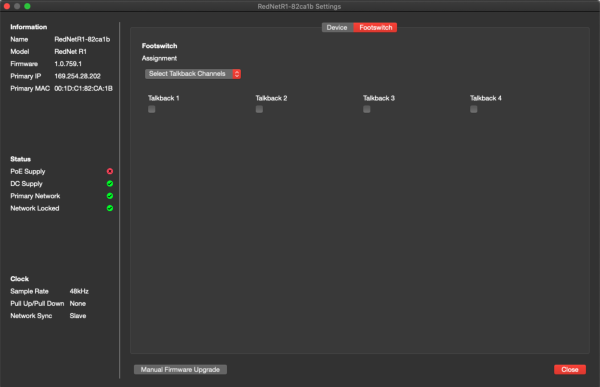Click the DC Supply green check icon
Screen dimensions: 600x387
coord(110,183)
